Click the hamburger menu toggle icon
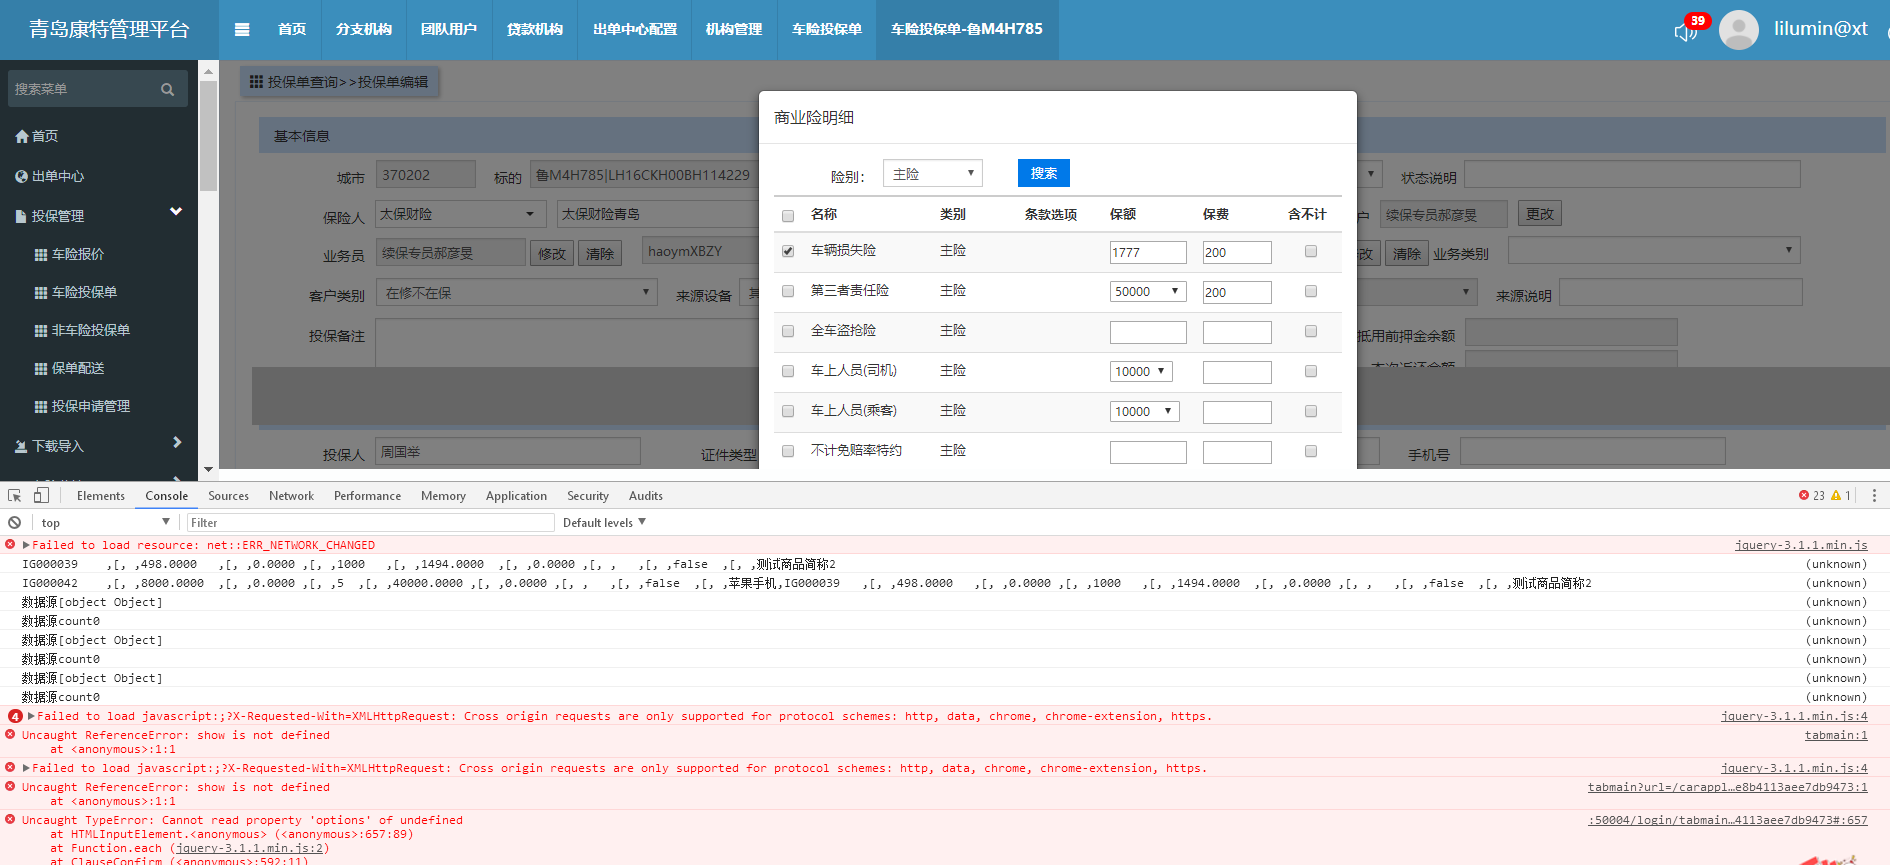 (x=242, y=30)
